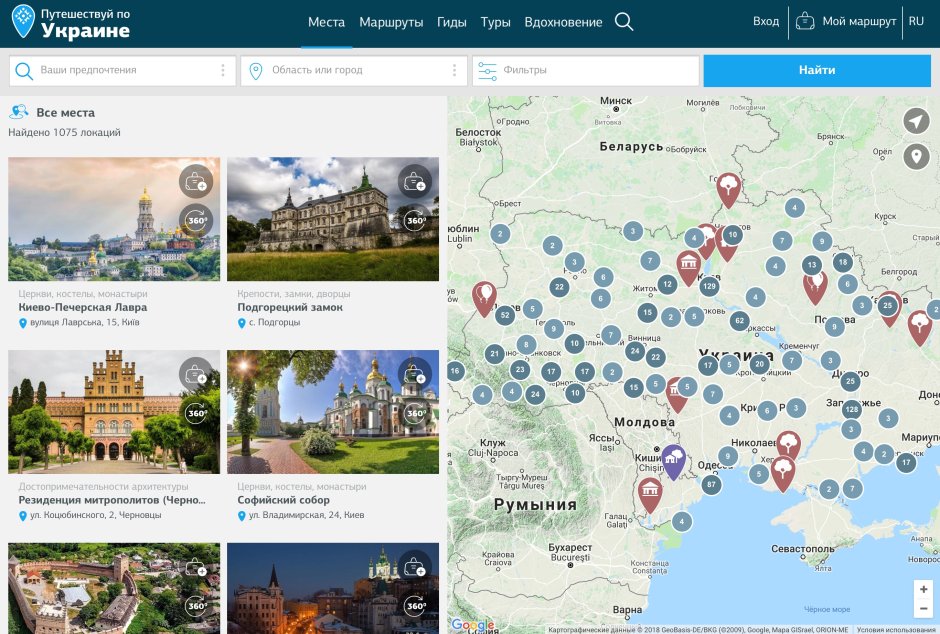Click the address ул. Владимирская, 24, Киев
The width and height of the screenshot is (940, 634).
pyautogui.click(x=306, y=515)
